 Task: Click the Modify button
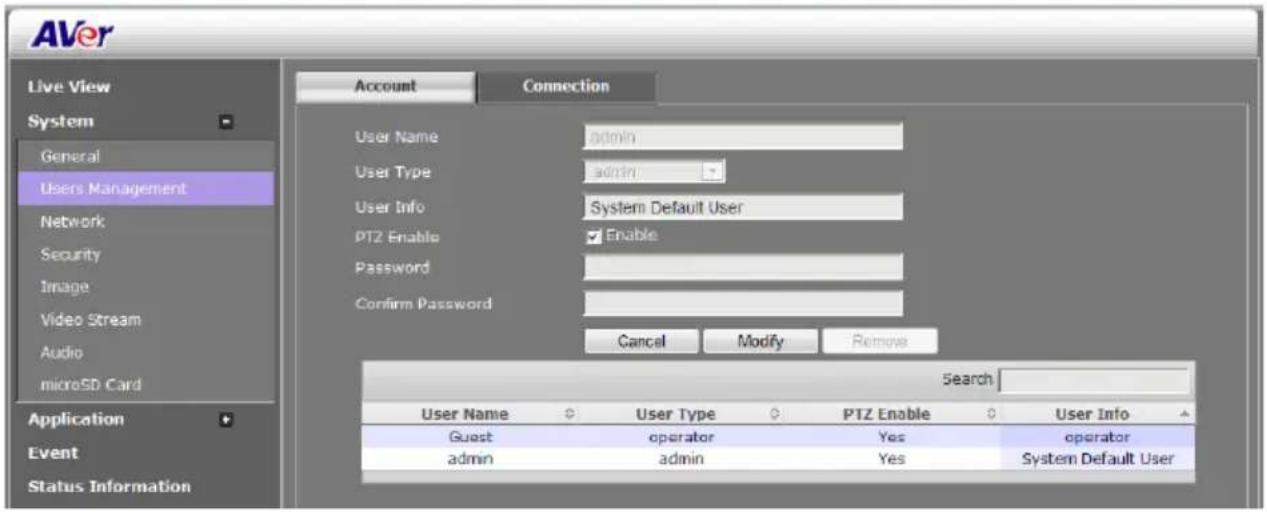(760, 341)
